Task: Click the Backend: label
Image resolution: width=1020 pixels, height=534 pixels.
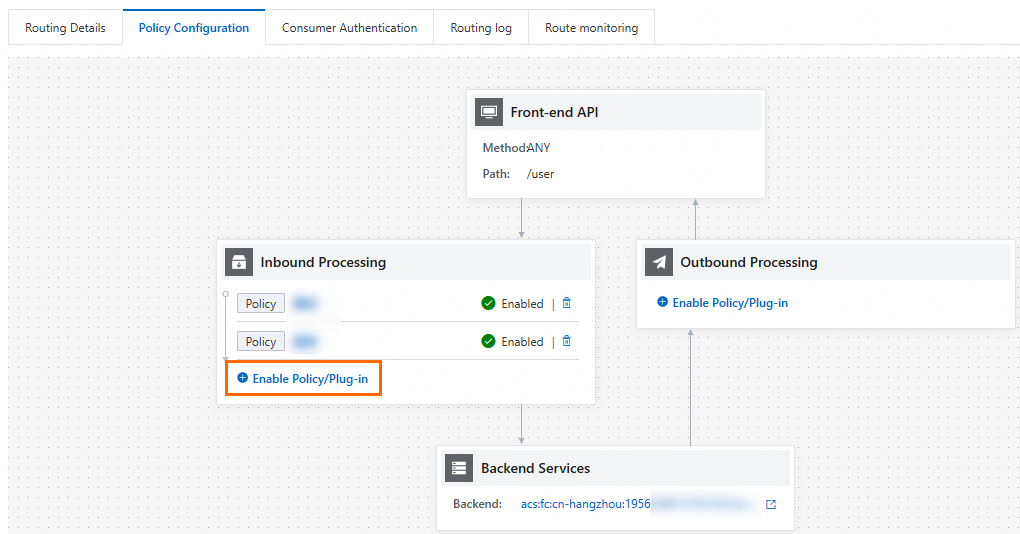Action: pos(477,504)
